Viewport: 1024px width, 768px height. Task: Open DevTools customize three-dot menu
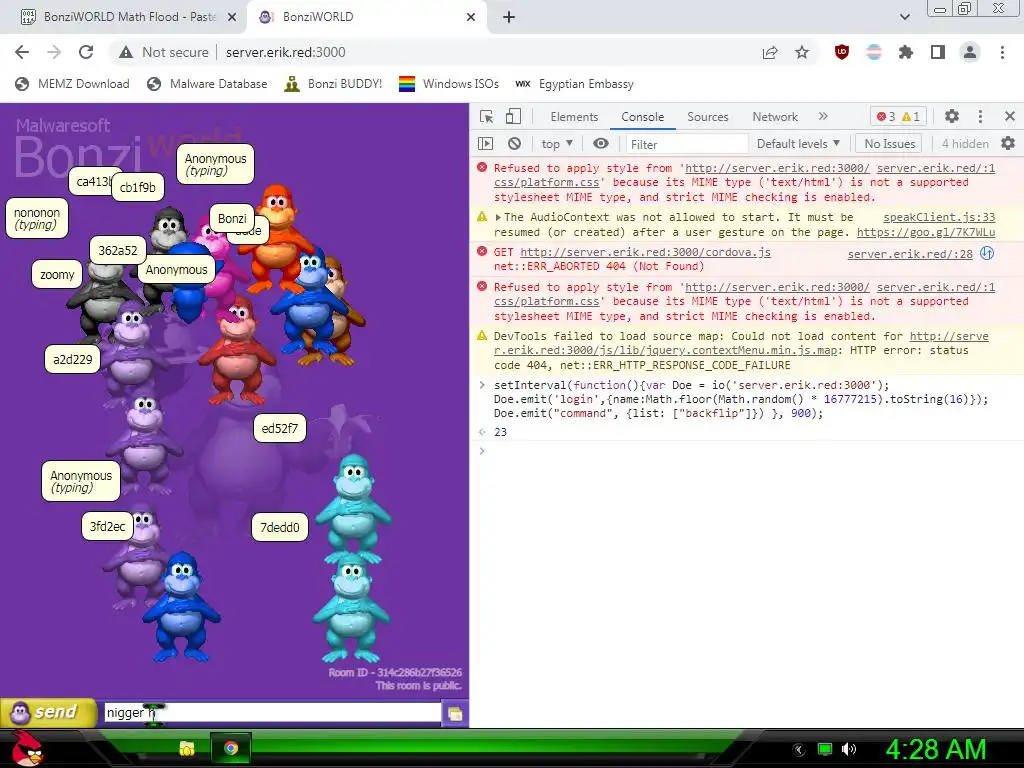click(x=980, y=116)
